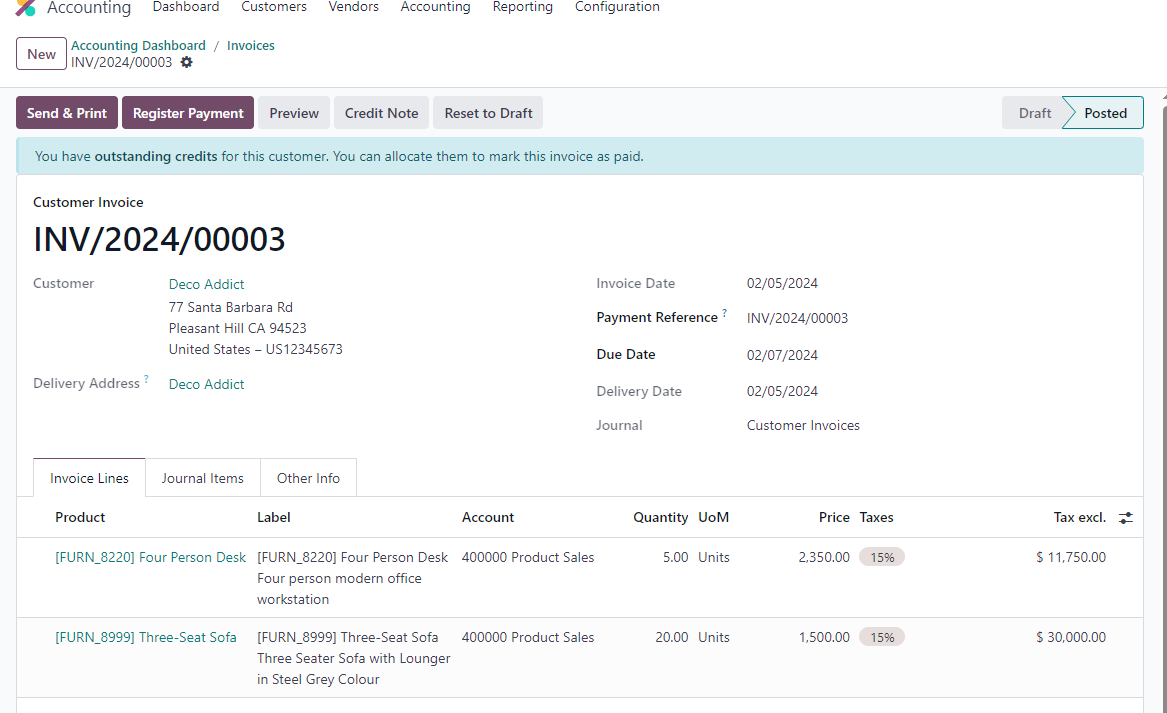This screenshot has height=713, width=1167.
Task: Select the Posted status stage
Action: point(1105,113)
